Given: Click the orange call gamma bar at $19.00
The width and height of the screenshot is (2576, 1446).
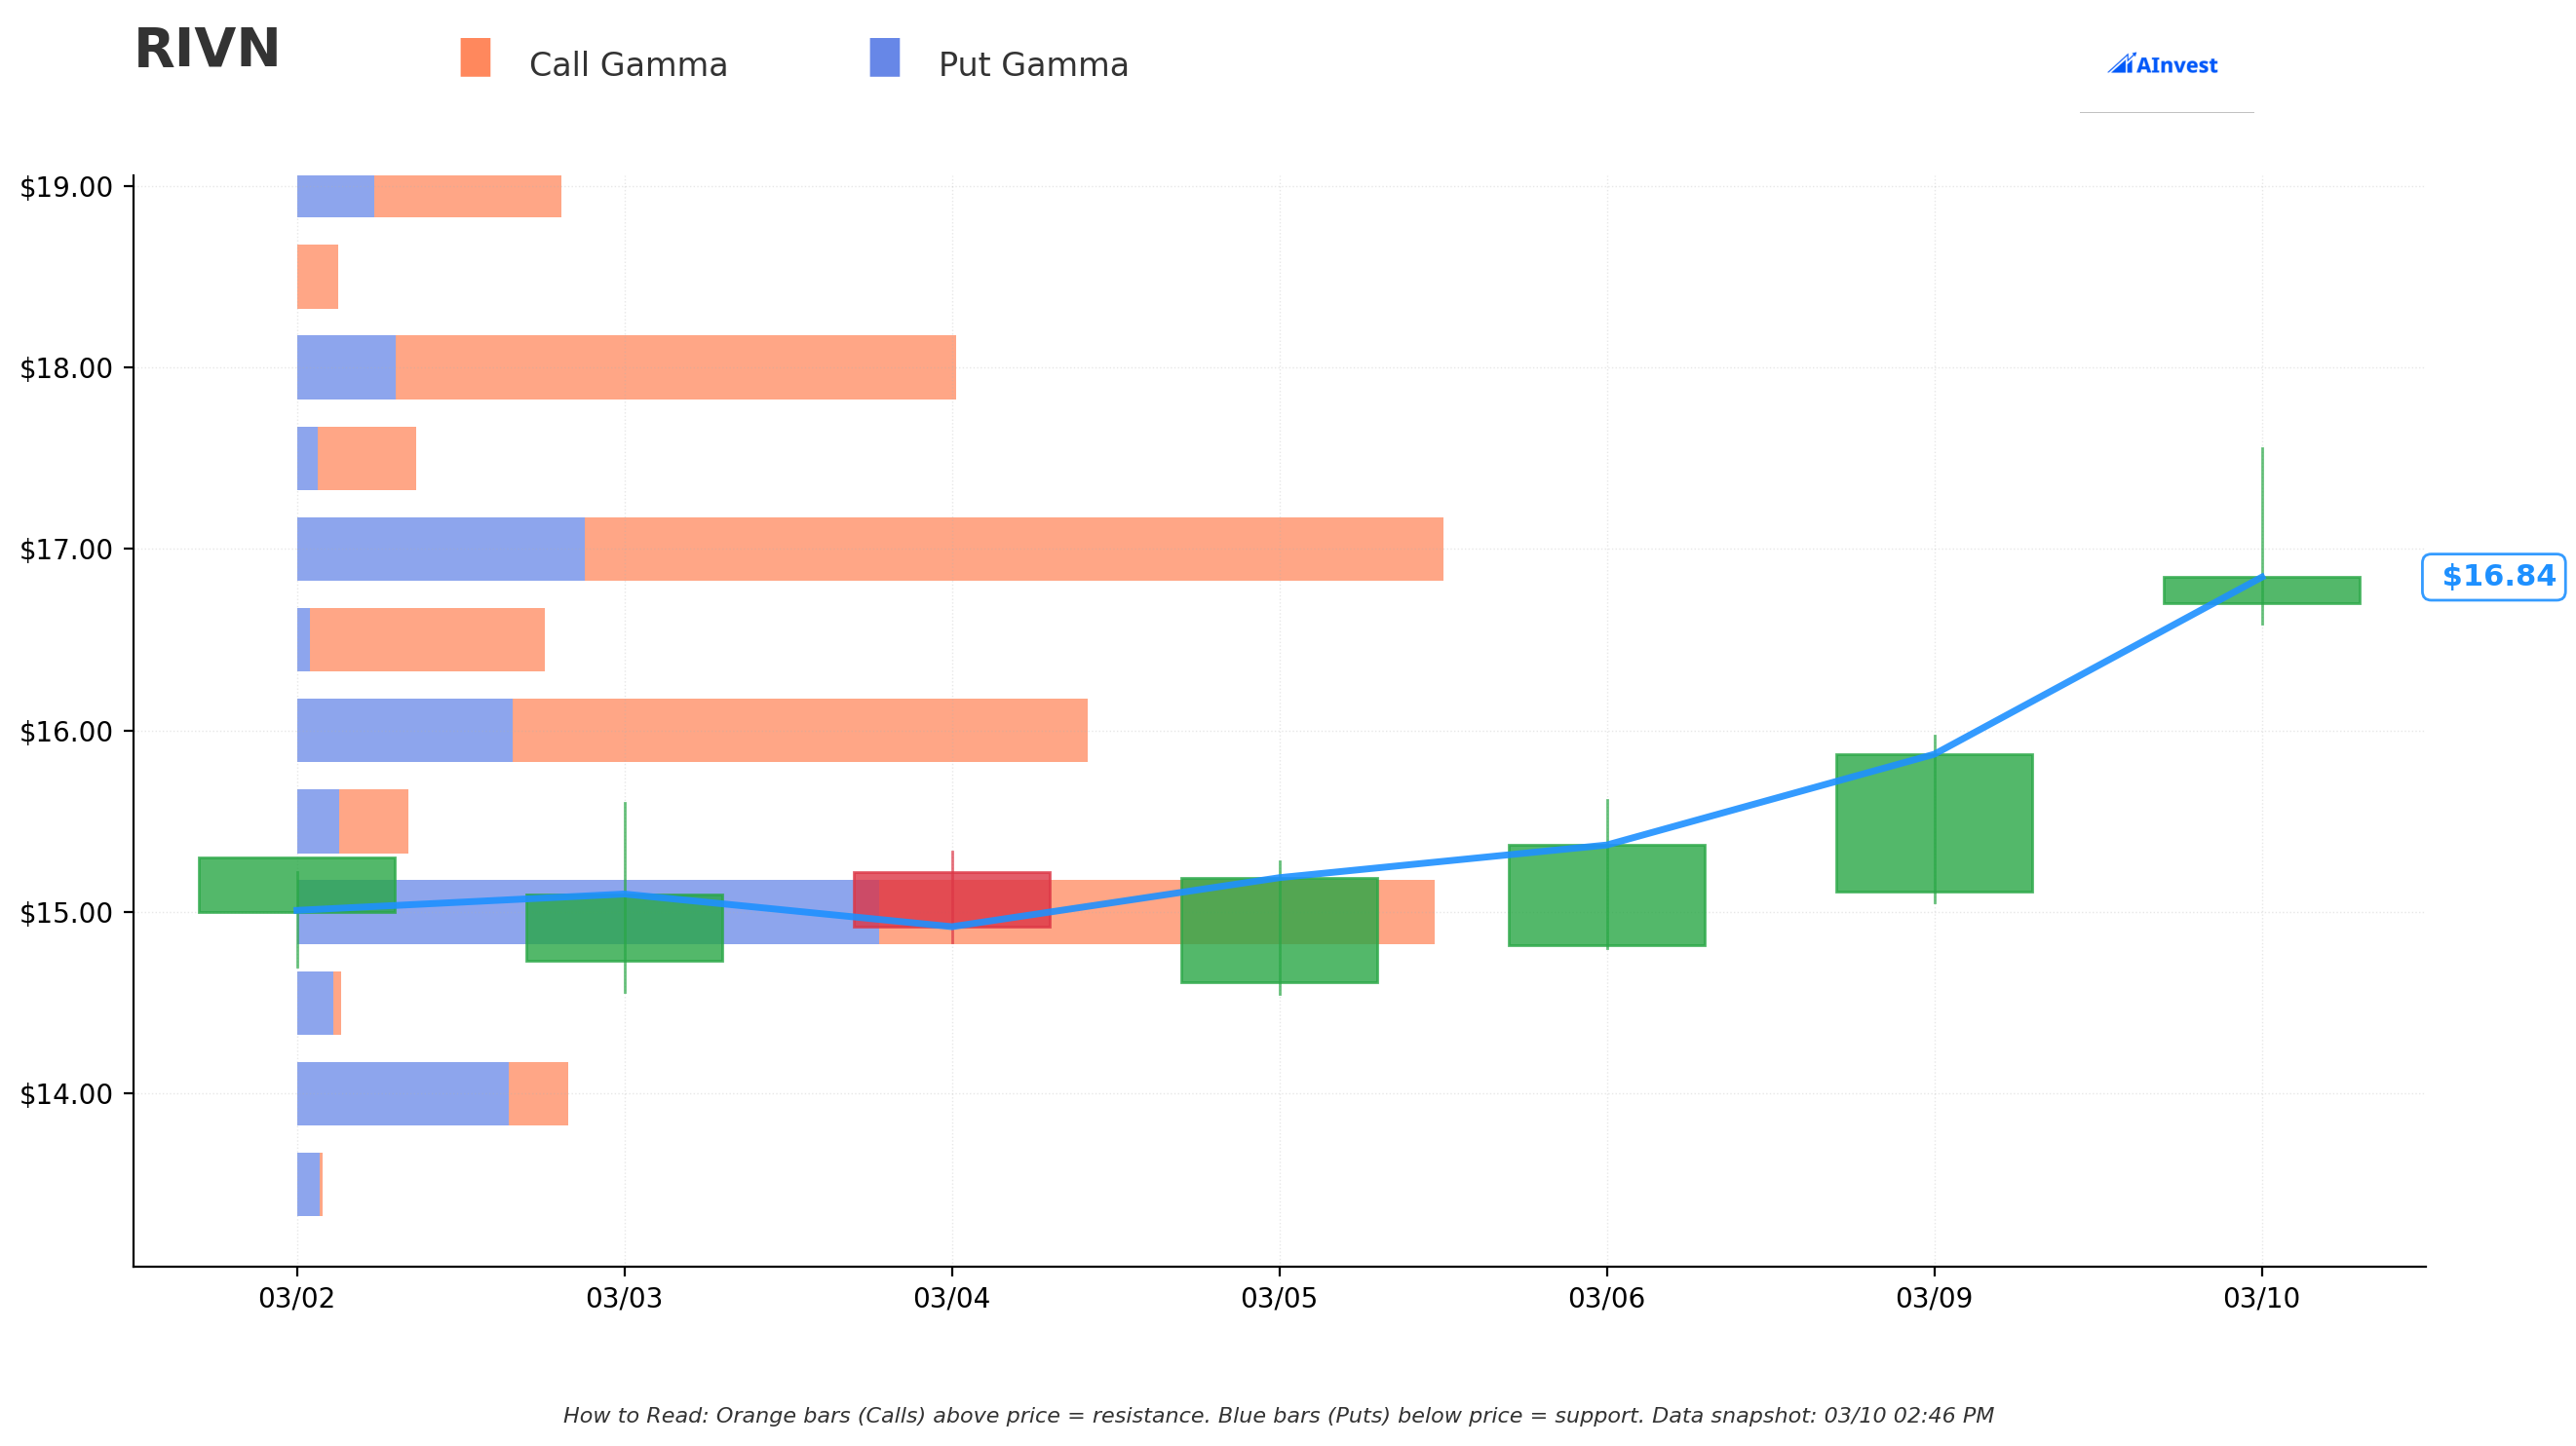Looking at the screenshot, I should coord(468,196).
